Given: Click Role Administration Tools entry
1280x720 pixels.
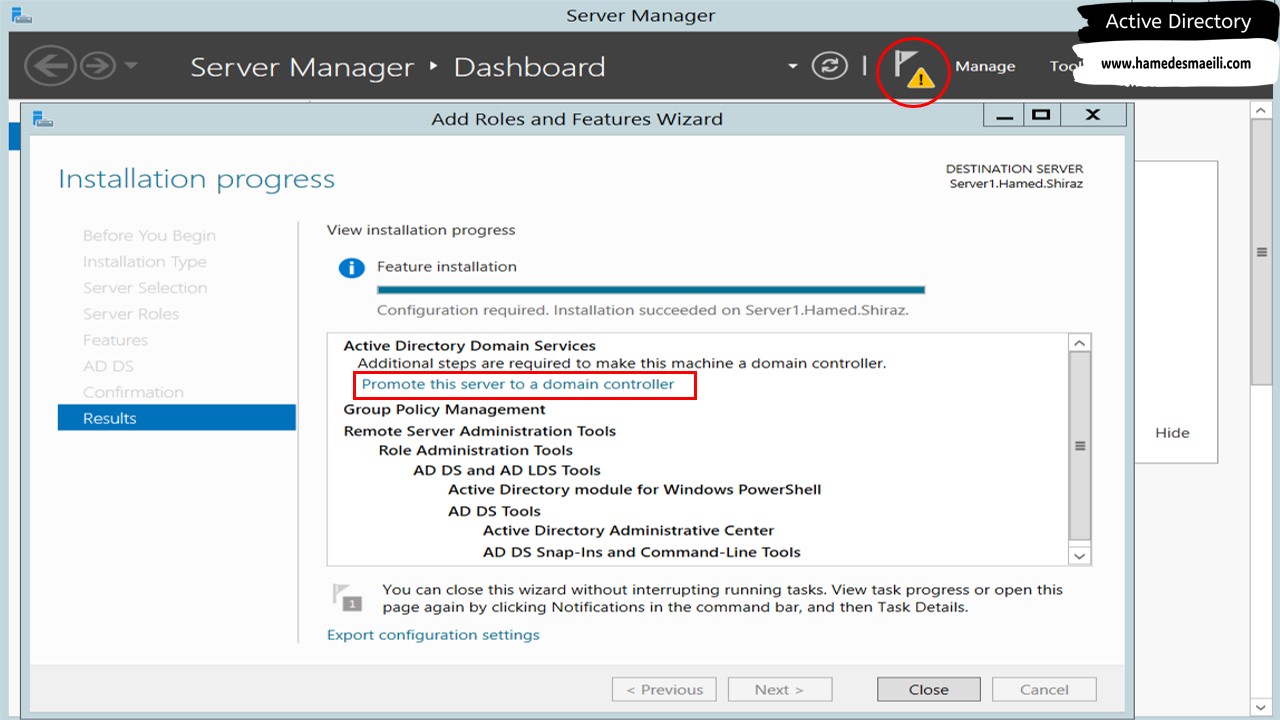Looking at the screenshot, I should click(x=475, y=451).
